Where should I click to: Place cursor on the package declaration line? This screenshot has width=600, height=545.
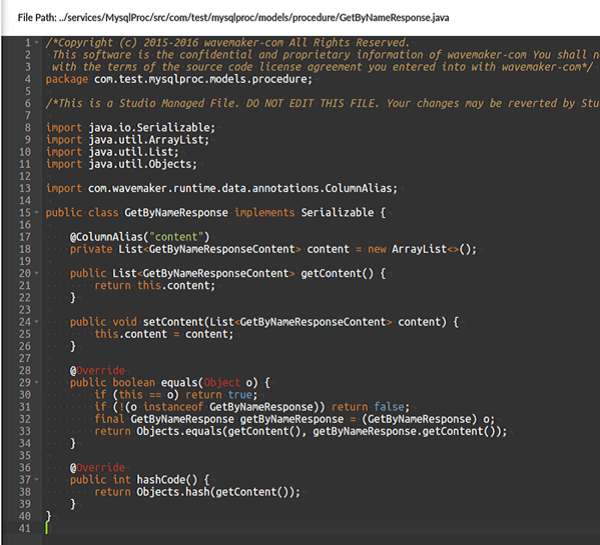178,79
